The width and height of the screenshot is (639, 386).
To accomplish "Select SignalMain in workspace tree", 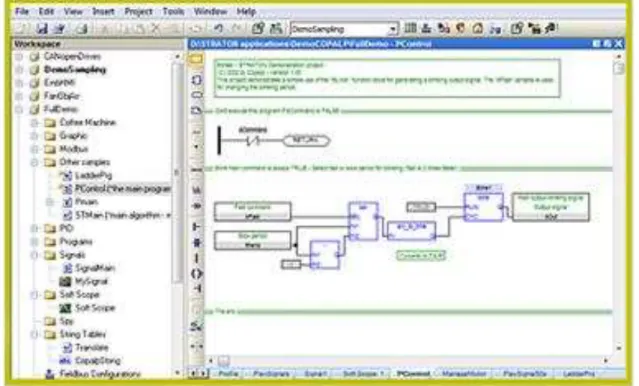I will (95, 268).
